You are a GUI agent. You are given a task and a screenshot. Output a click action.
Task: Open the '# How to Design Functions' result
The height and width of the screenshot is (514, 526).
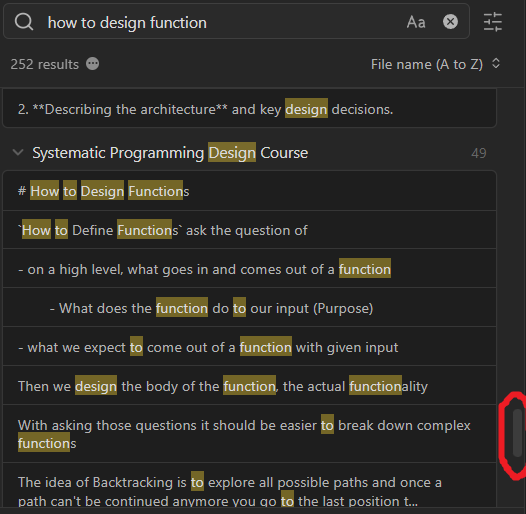pos(249,191)
